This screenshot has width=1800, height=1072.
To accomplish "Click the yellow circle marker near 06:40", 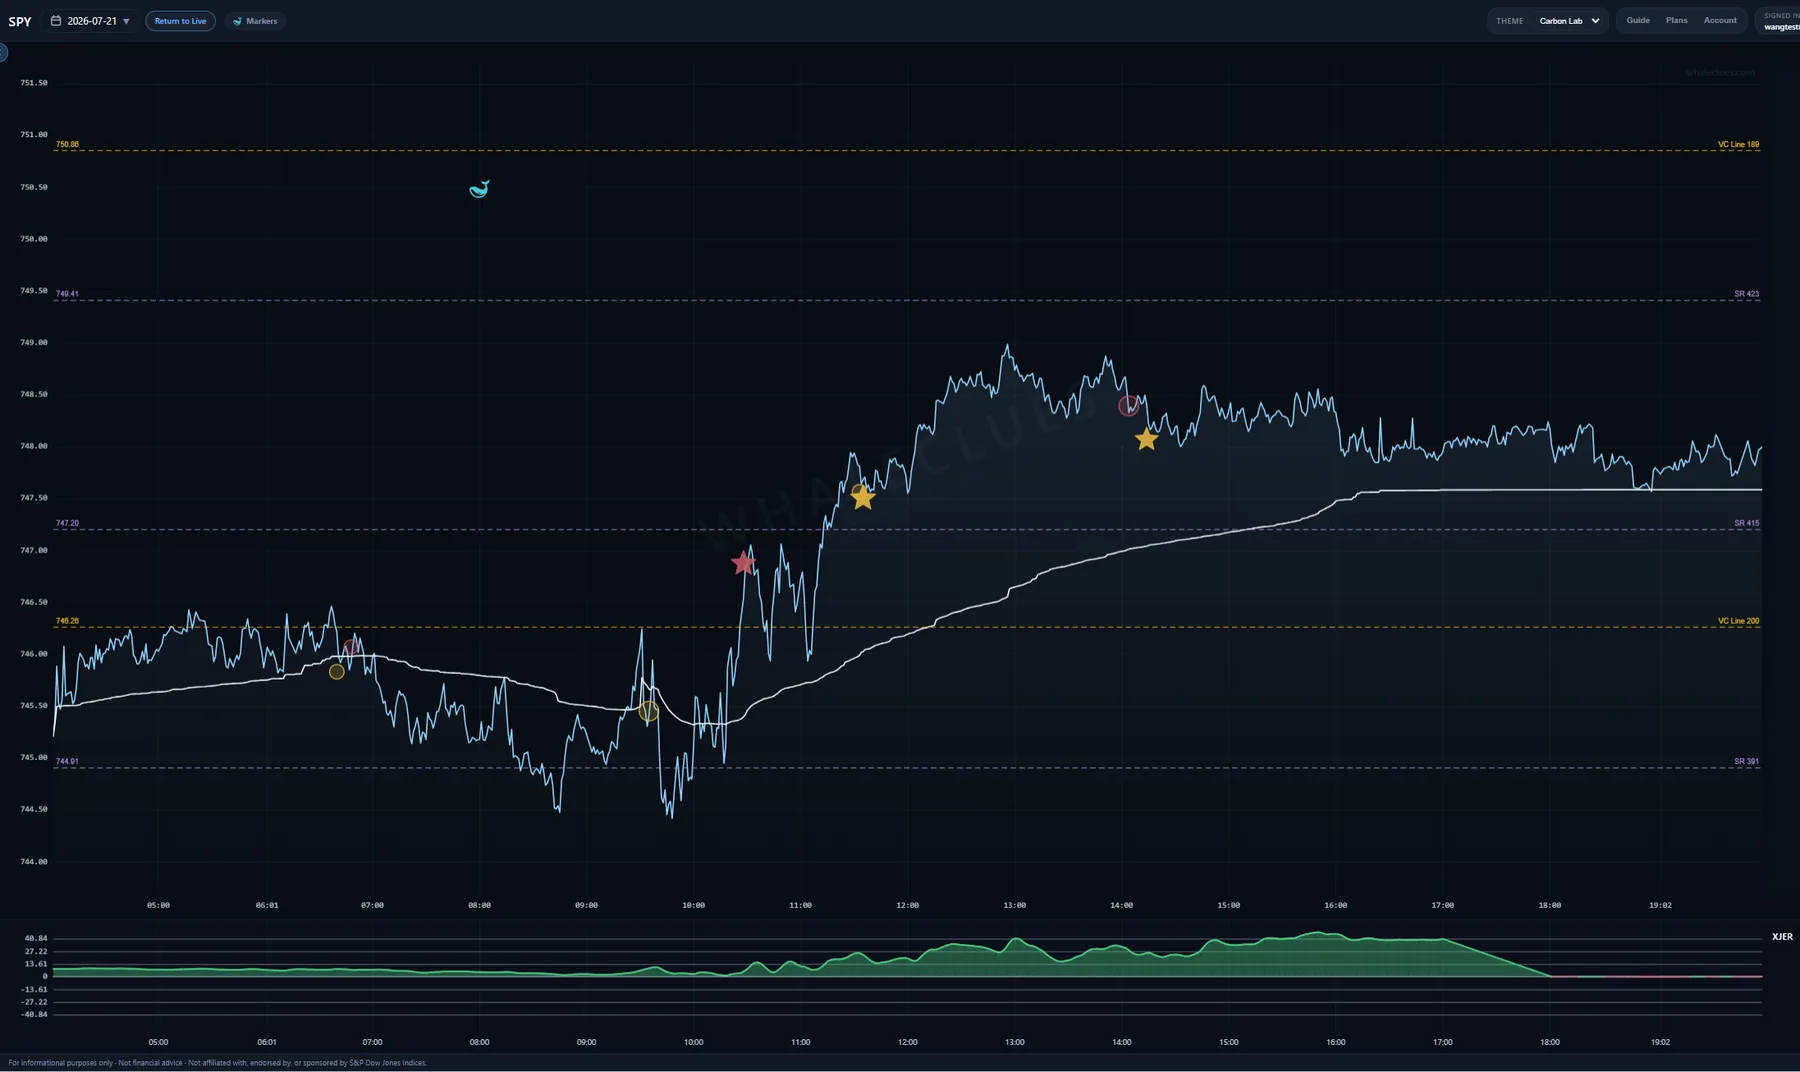I will click(x=337, y=672).
